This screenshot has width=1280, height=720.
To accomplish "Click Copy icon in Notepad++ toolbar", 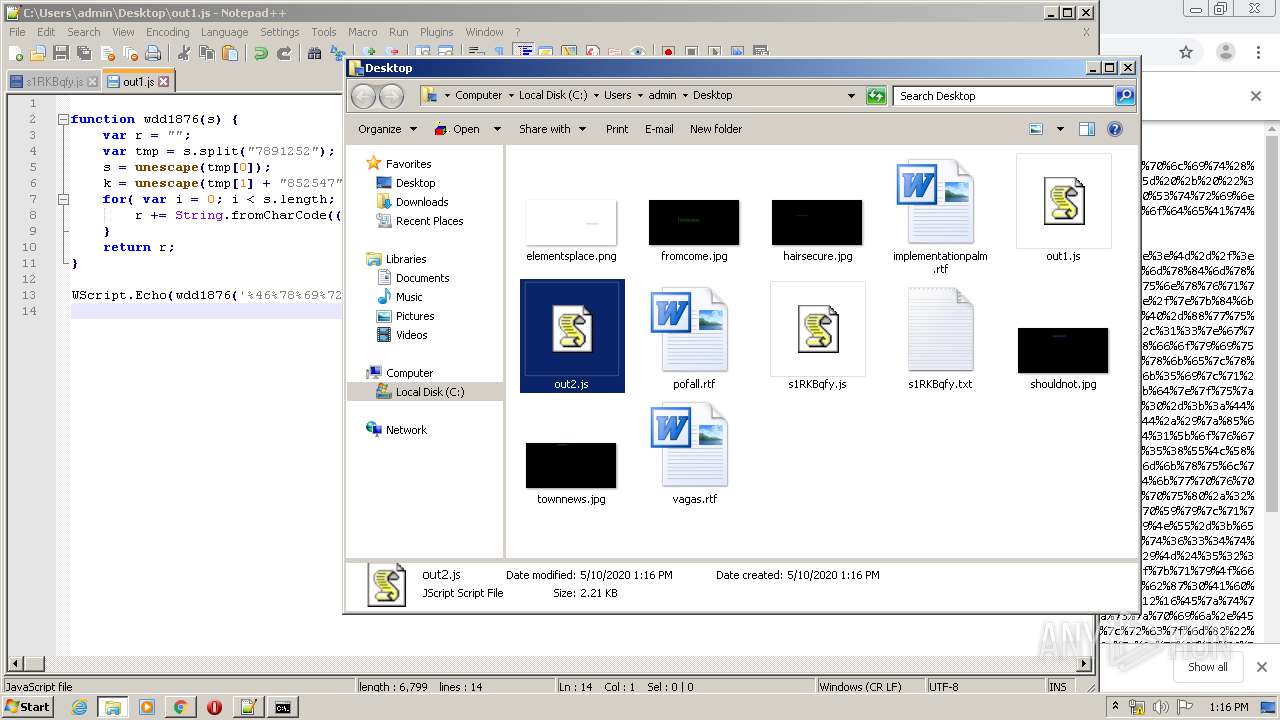I will click(207, 53).
